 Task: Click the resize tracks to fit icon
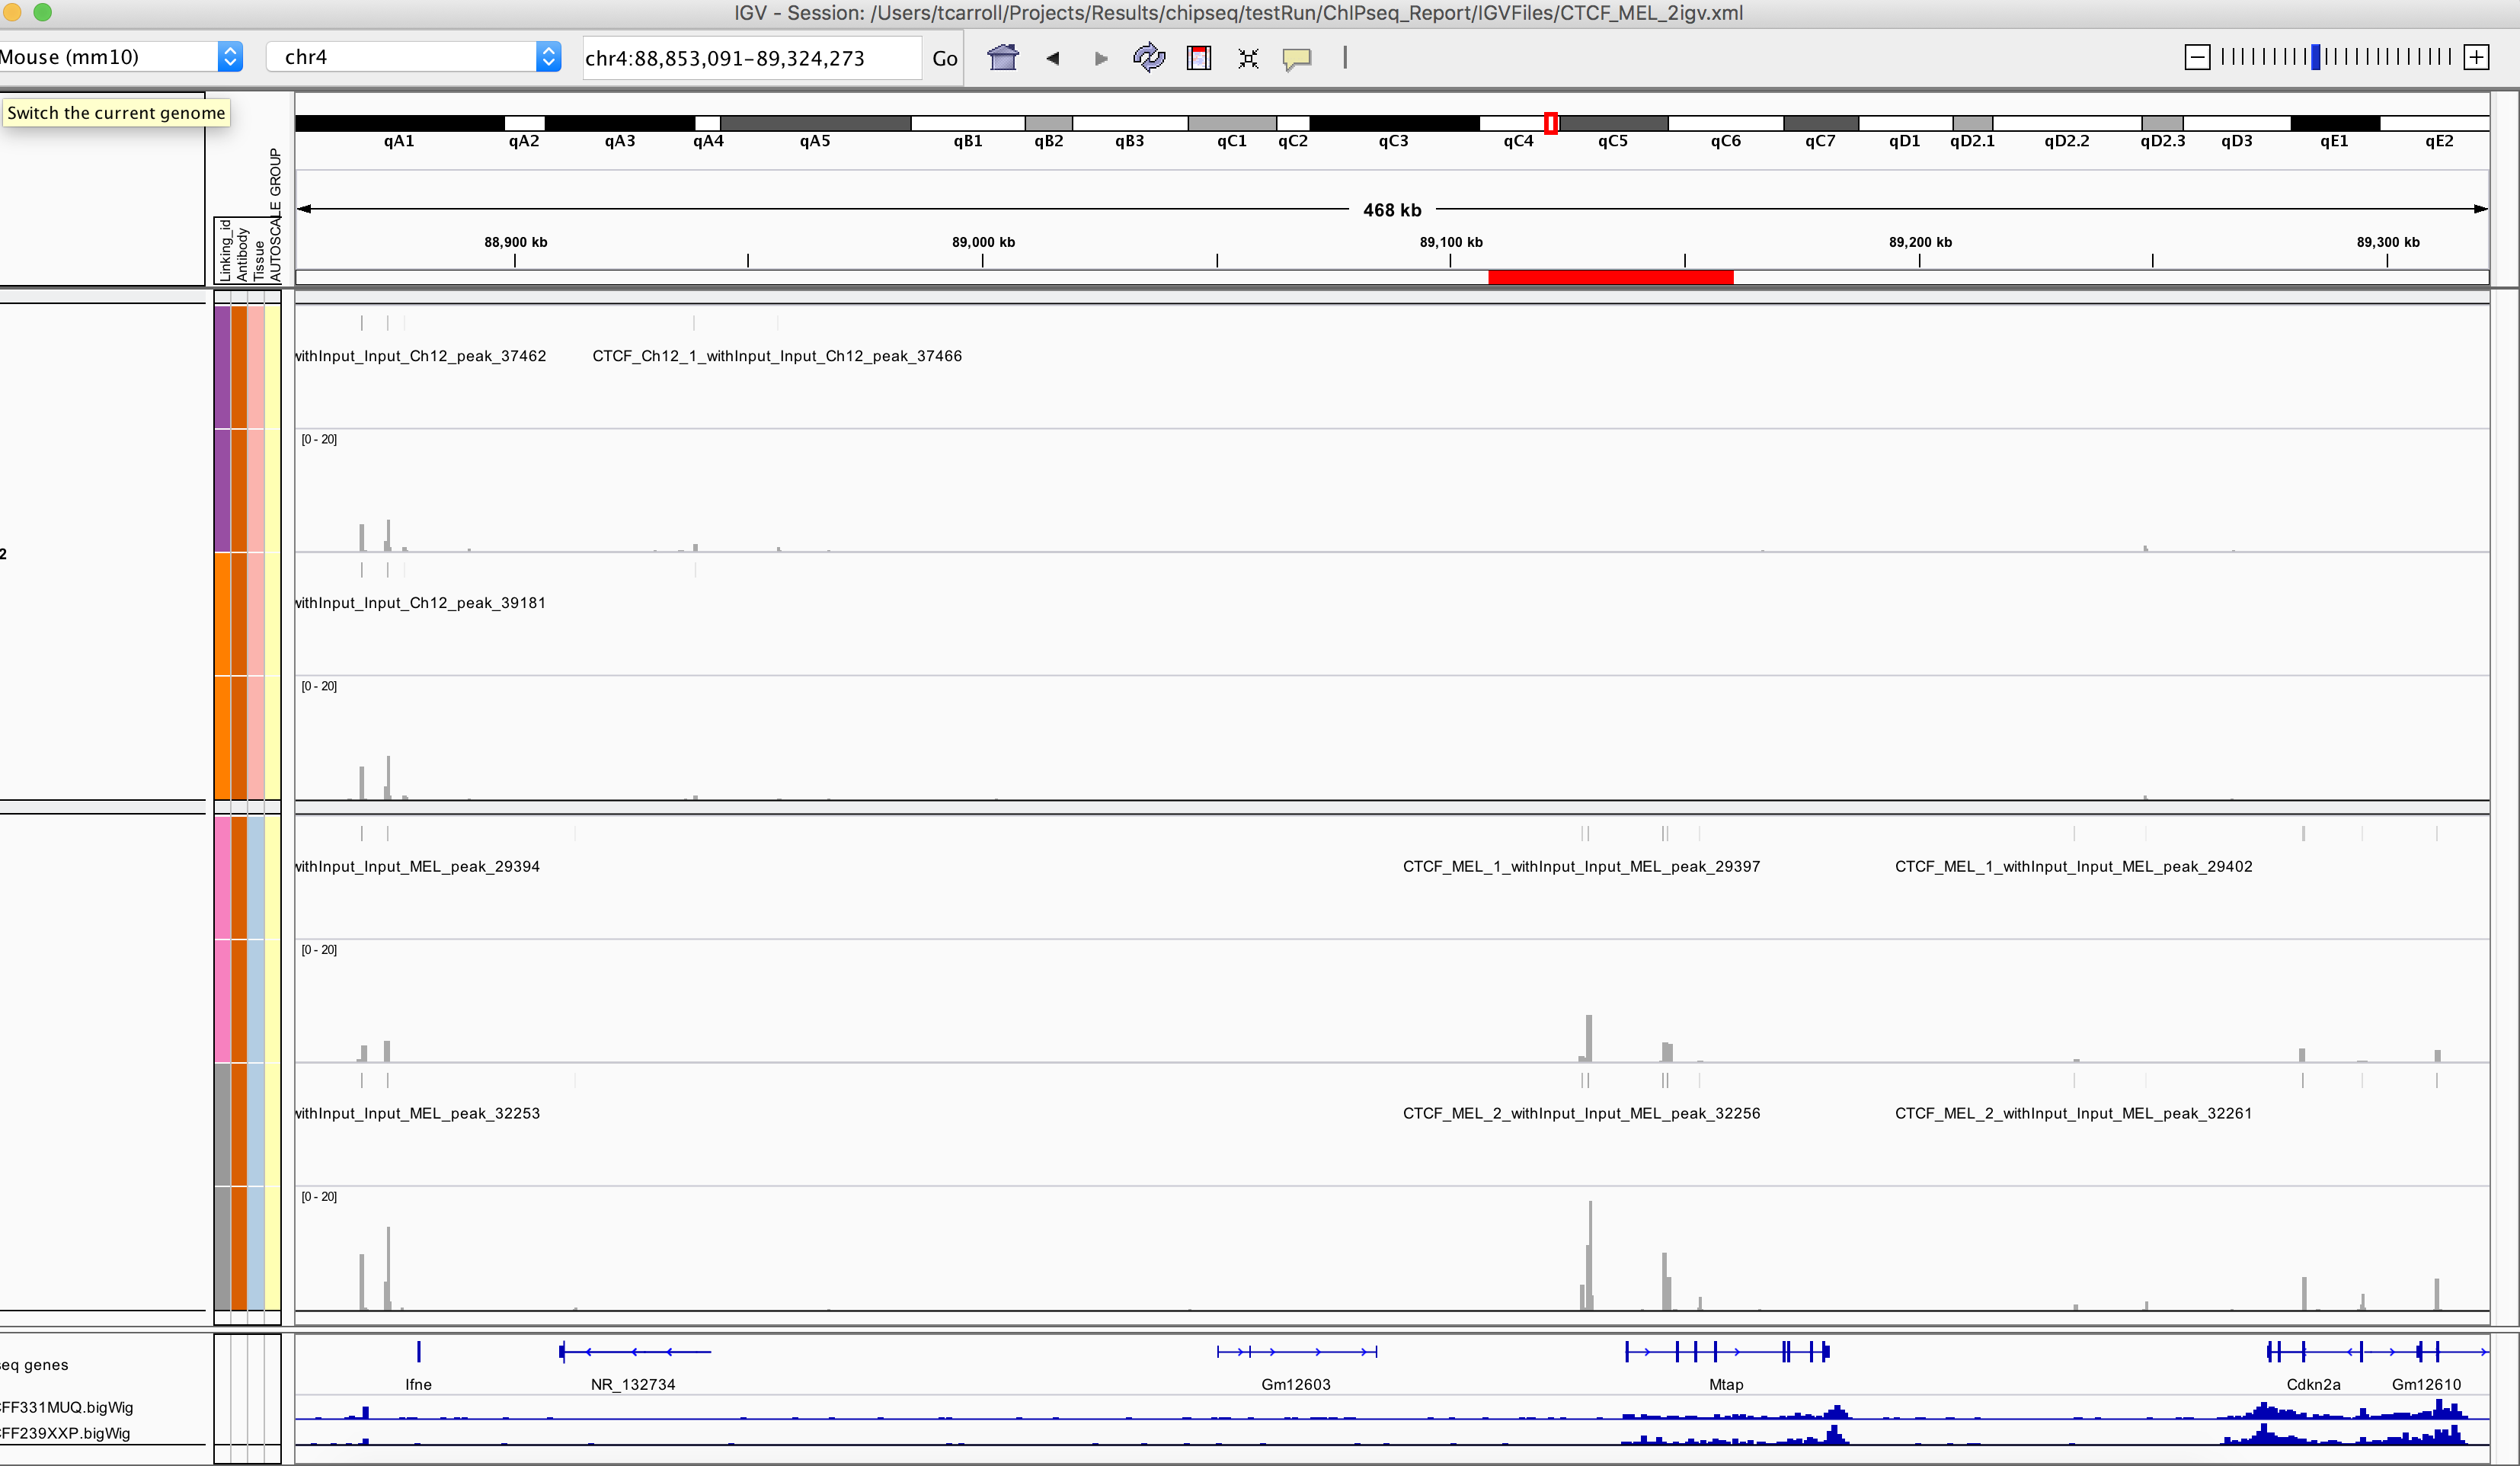(1248, 58)
